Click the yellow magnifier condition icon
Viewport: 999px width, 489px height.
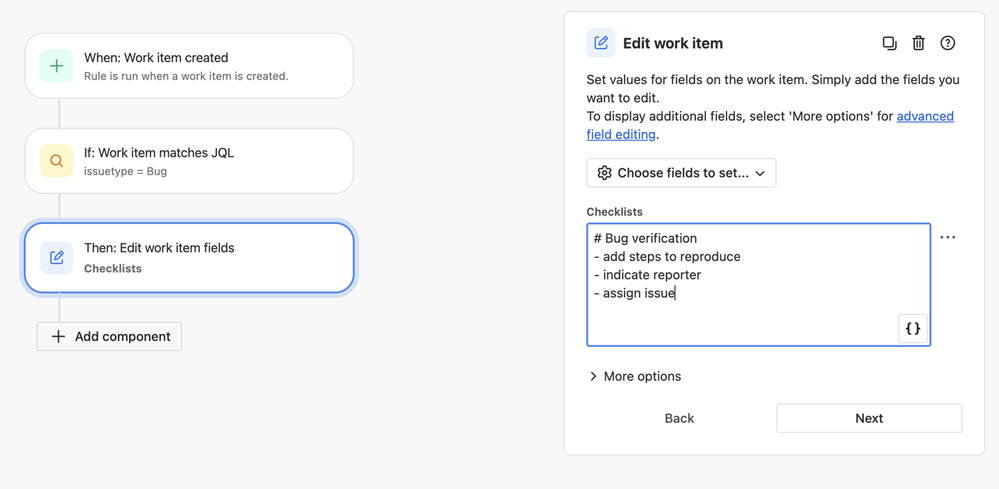[x=57, y=161]
